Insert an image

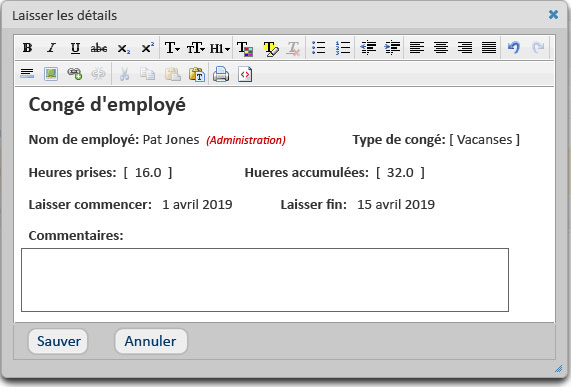click(51, 74)
